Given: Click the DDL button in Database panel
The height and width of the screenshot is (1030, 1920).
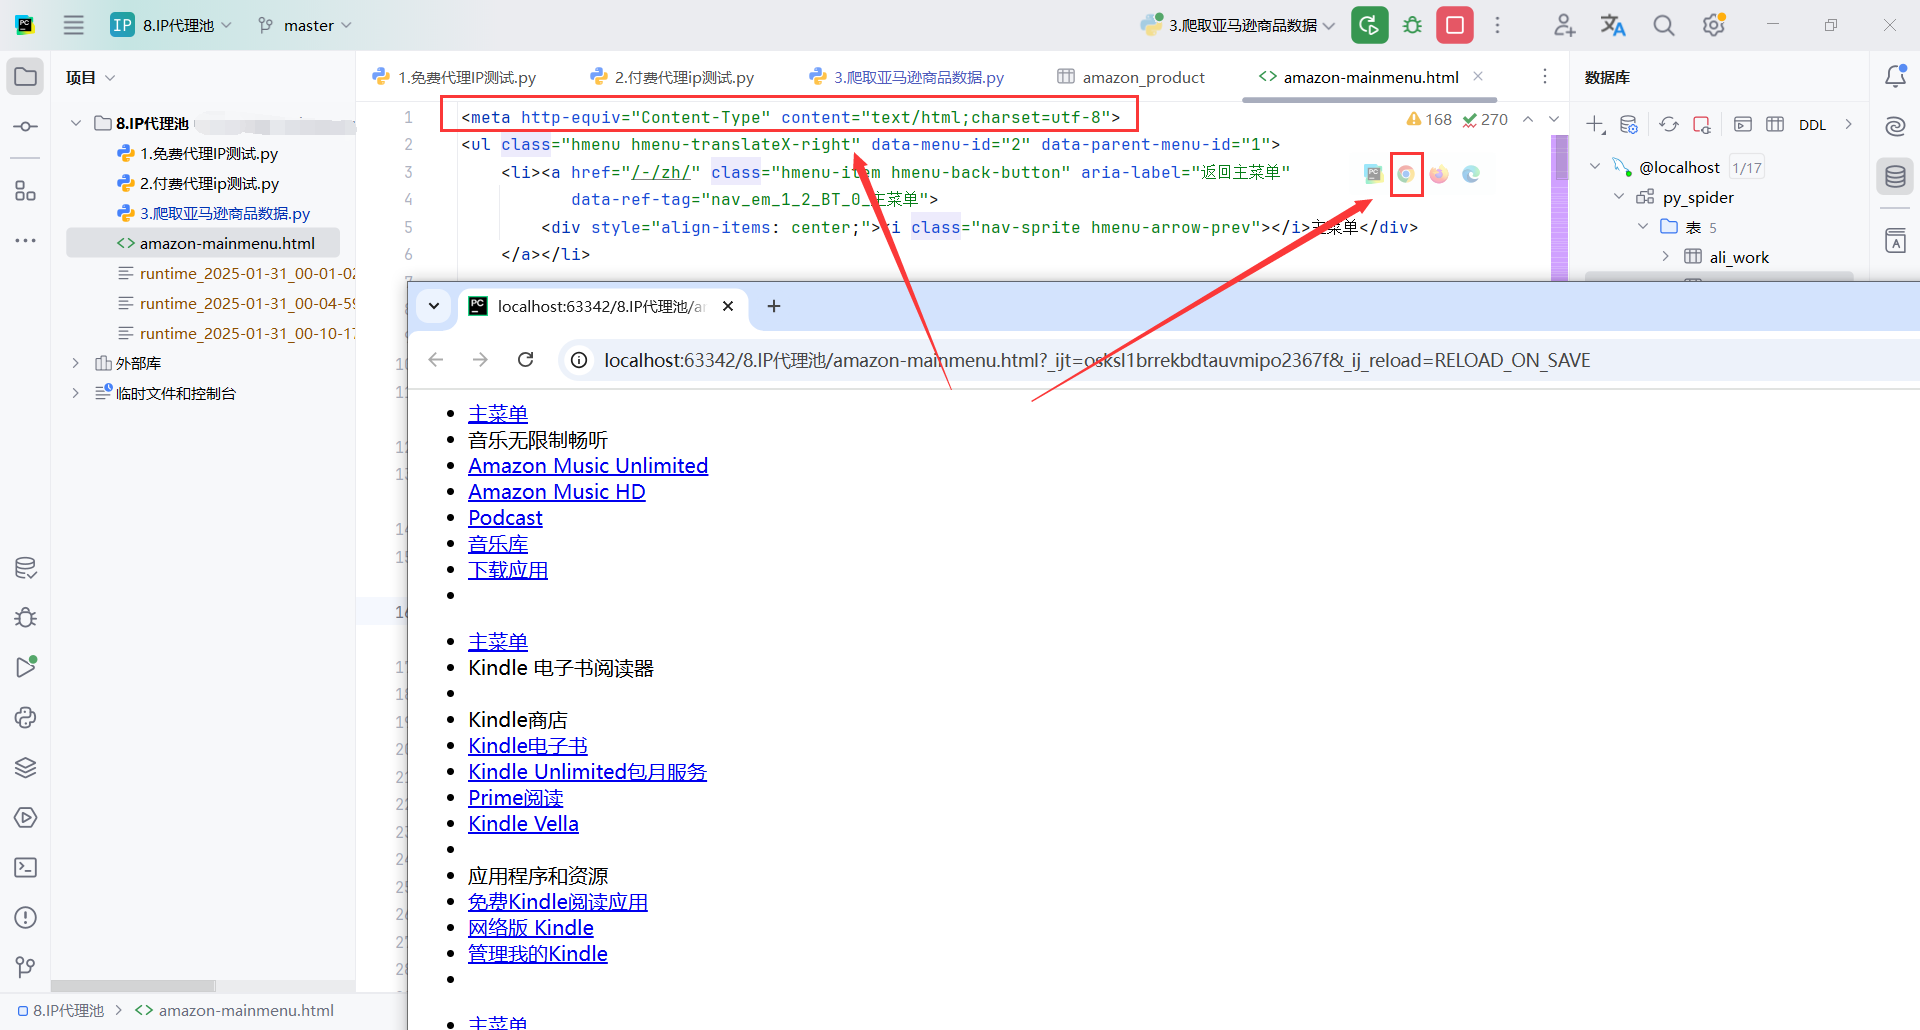Looking at the screenshot, I should click(1812, 125).
